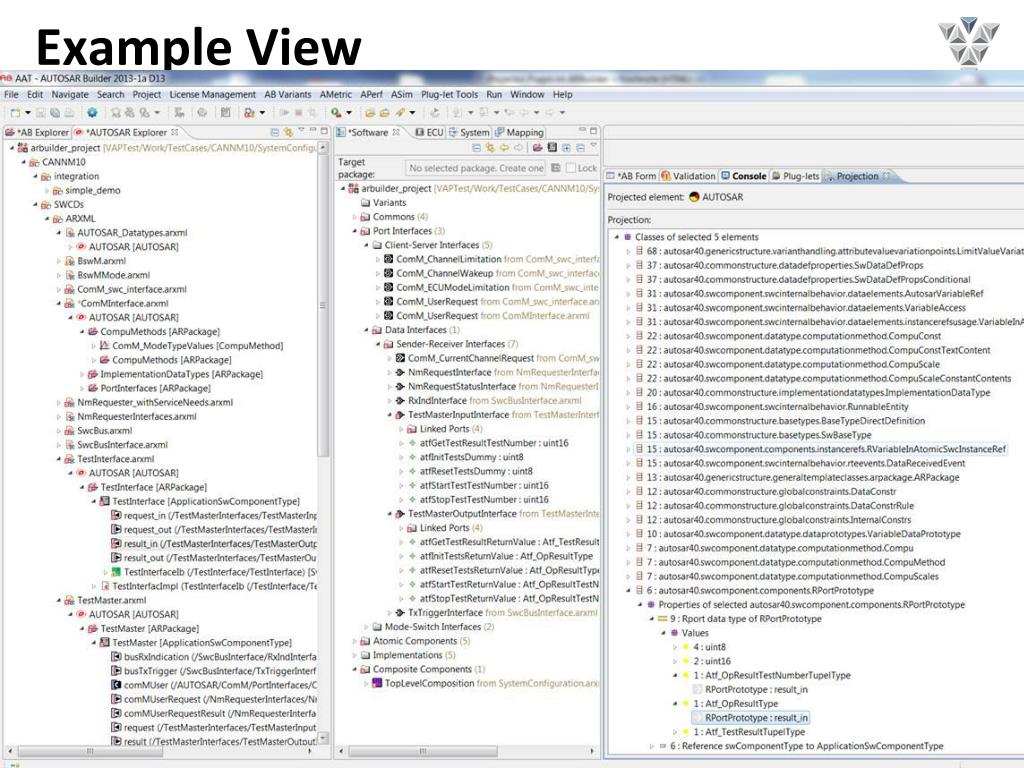
Task: Click the yellow back arrow in Software view
Action: (x=504, y=148)
